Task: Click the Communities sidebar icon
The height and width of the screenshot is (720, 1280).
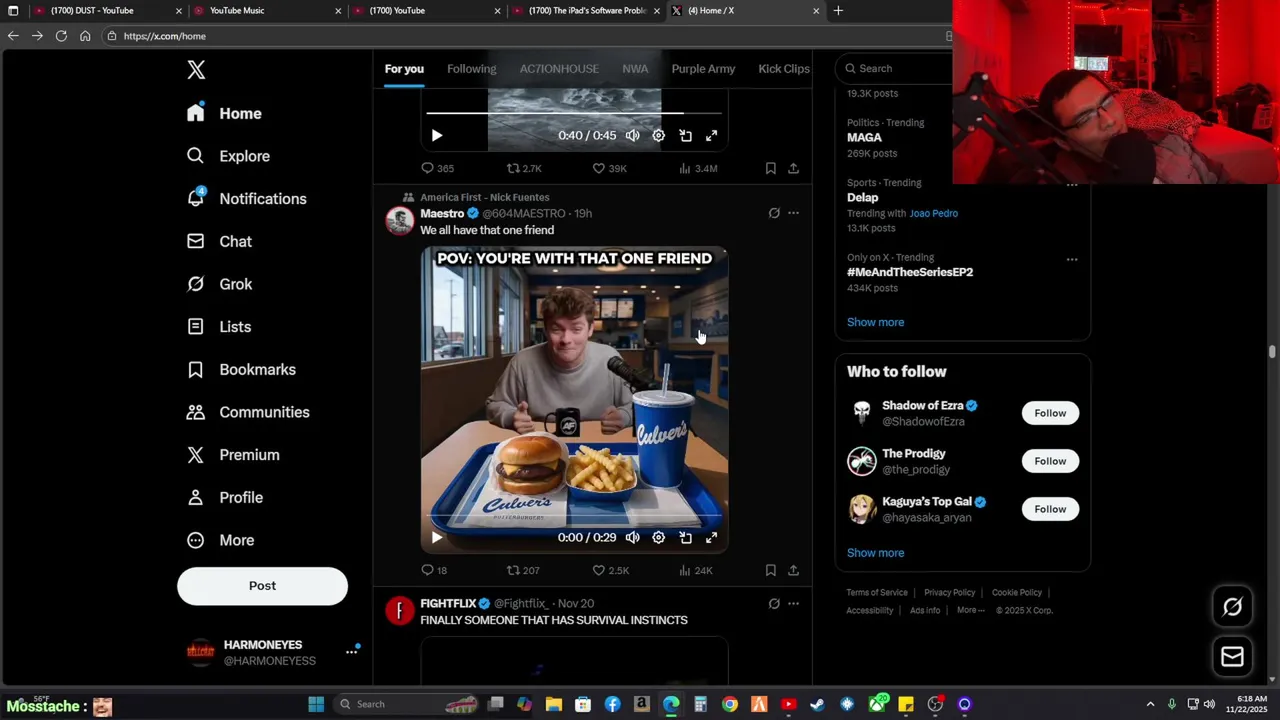Action: [196, 412]
